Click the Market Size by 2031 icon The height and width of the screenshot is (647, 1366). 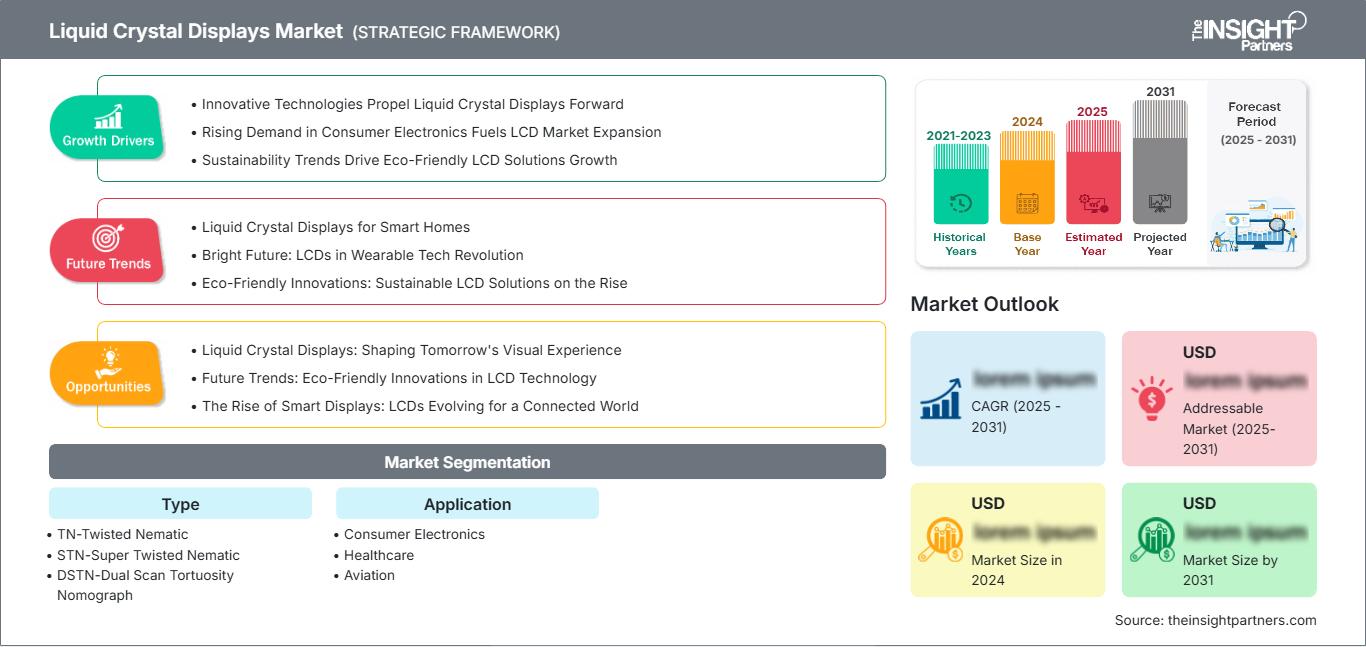coord(1153,540)
